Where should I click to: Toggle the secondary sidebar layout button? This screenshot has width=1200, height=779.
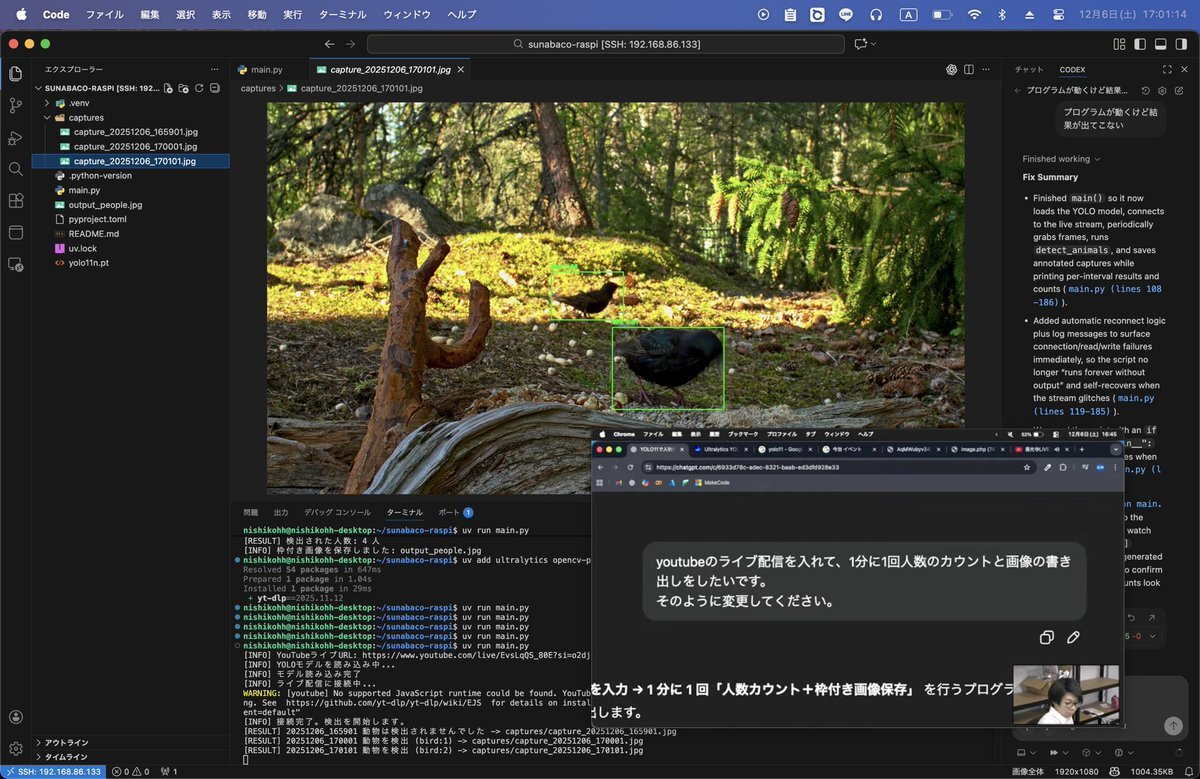(1181, 44)
